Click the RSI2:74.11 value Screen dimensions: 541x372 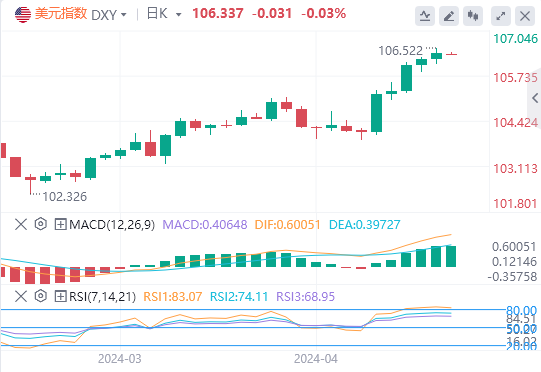(x=239, y=296)
